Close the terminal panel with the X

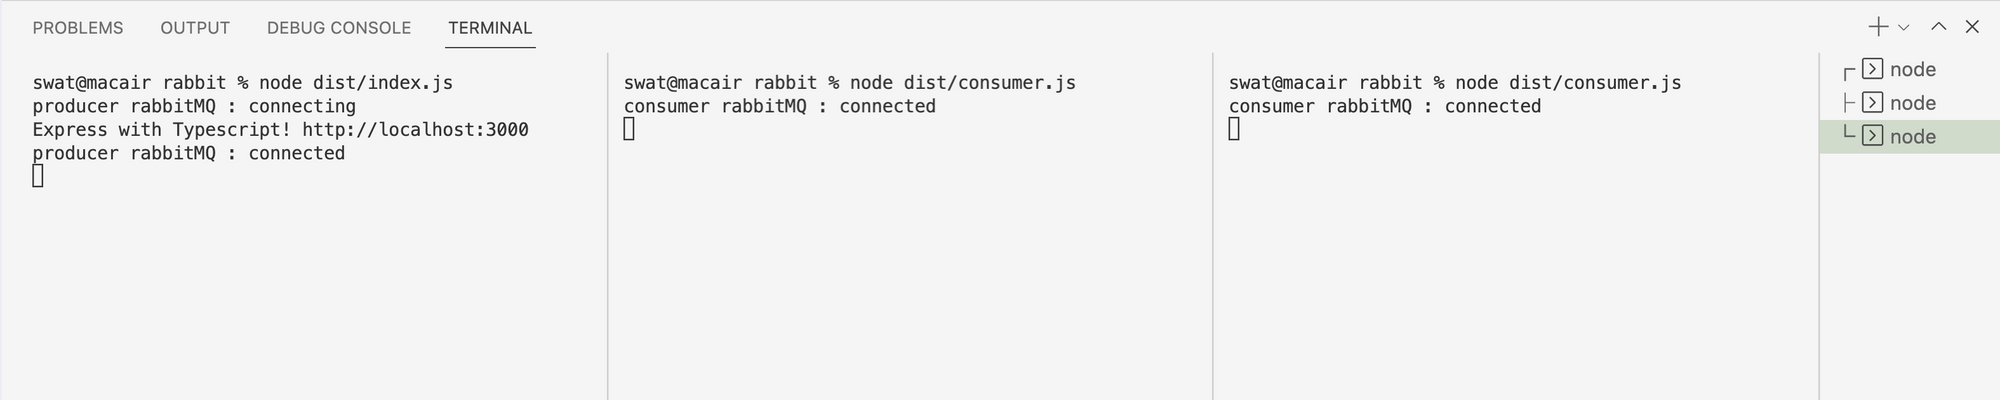(1972, 27)
